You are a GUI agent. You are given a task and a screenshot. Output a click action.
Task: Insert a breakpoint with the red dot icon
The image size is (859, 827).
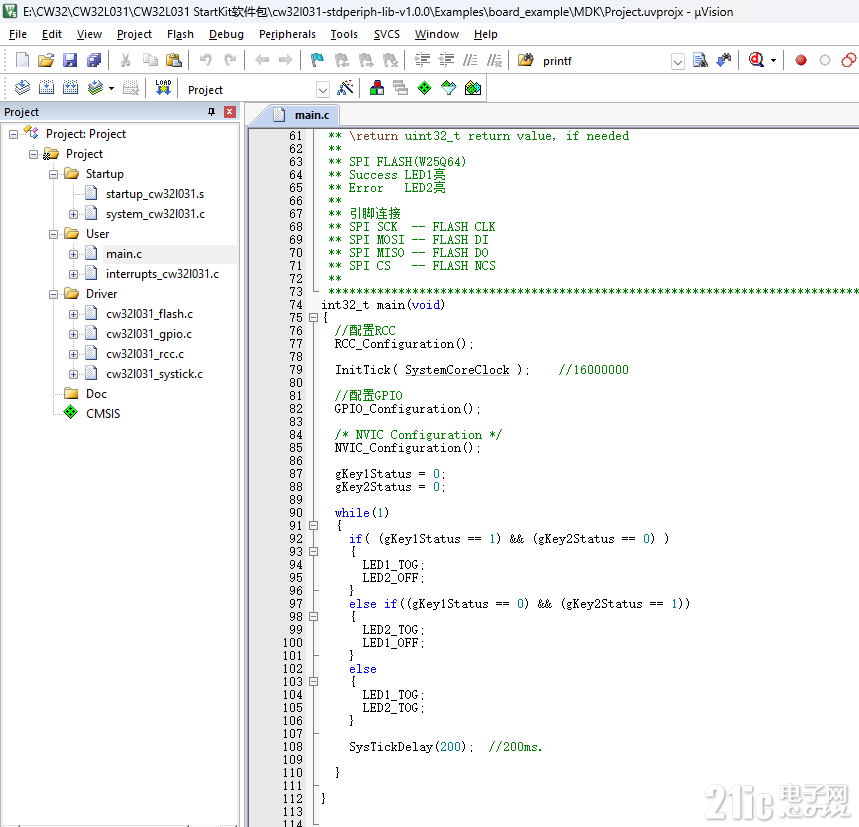point(801,60)
